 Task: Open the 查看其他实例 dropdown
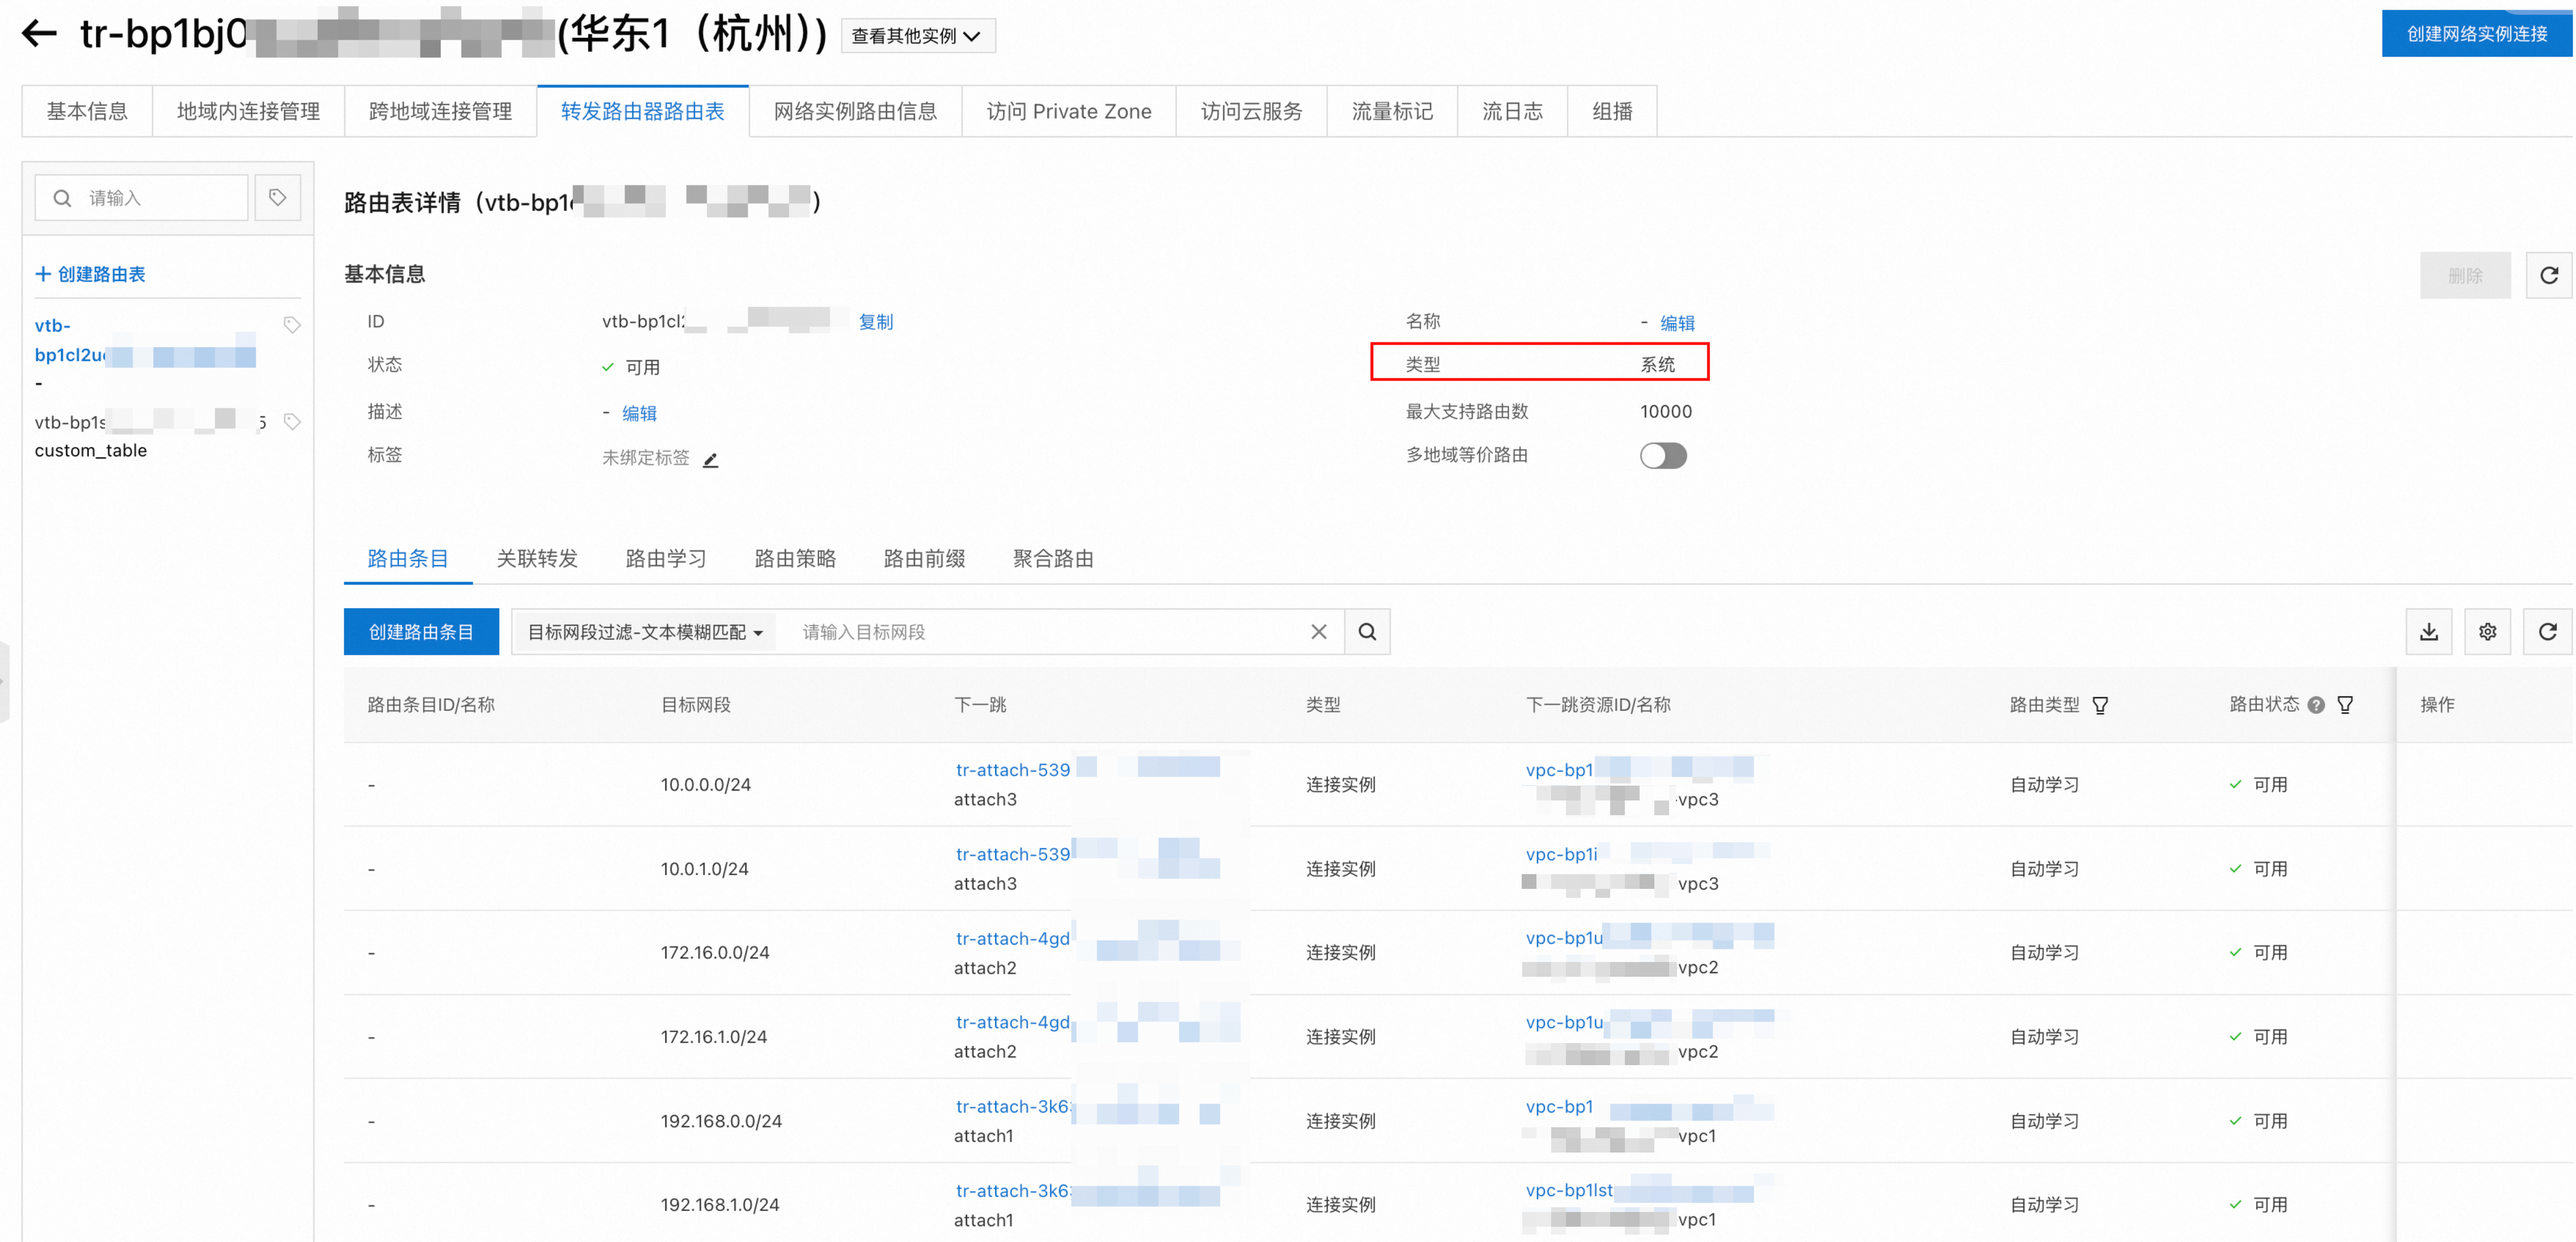(916, 36)
